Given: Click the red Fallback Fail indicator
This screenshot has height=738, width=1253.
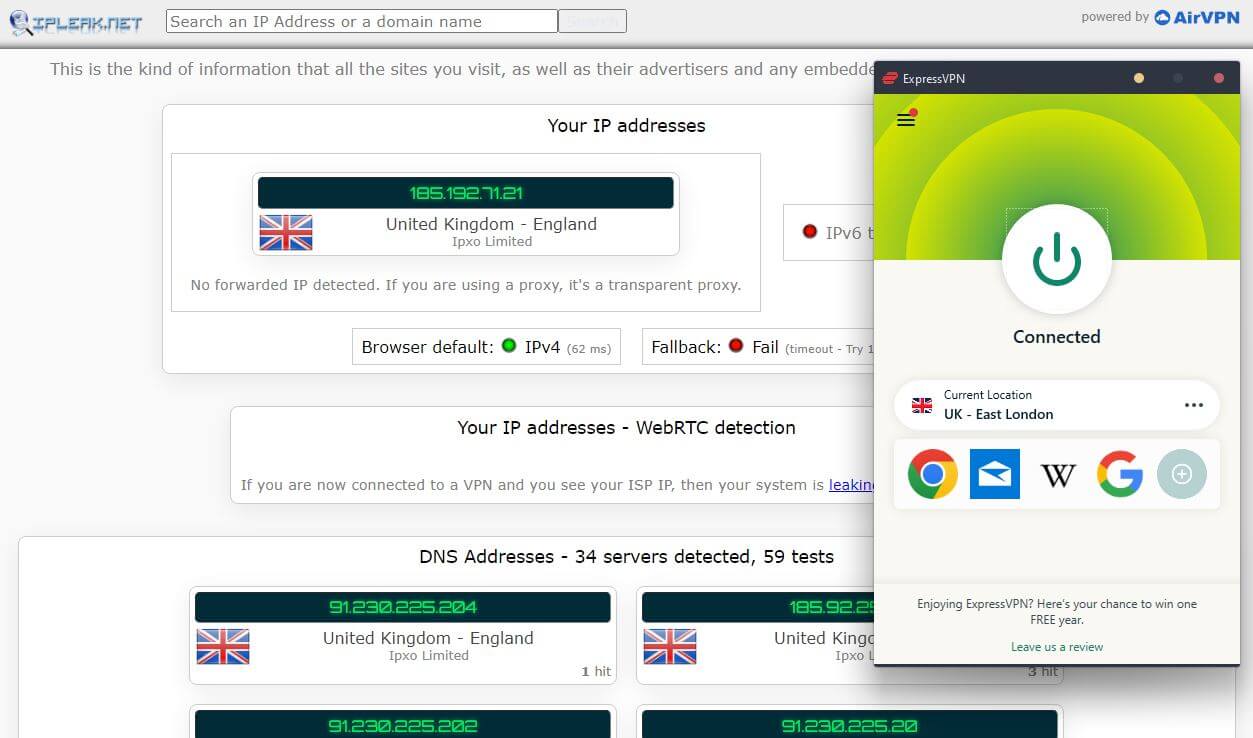Looking at the screenshot, I should (736, 346).
